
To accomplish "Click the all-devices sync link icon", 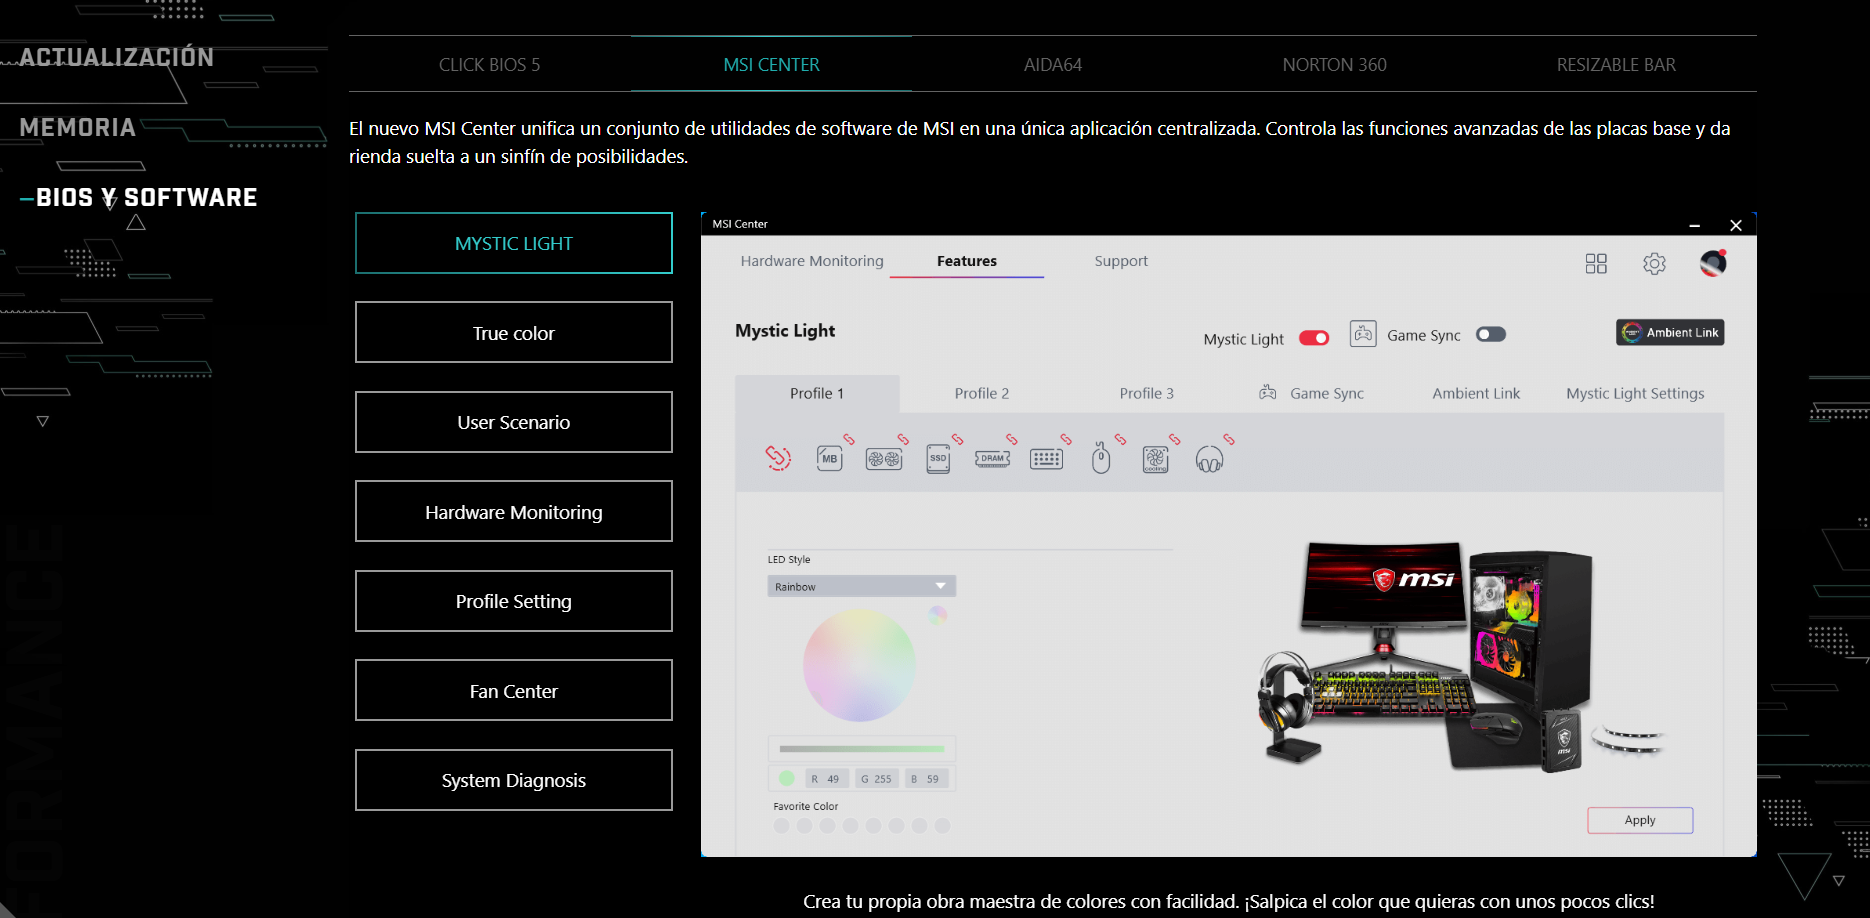I will 778,458.
